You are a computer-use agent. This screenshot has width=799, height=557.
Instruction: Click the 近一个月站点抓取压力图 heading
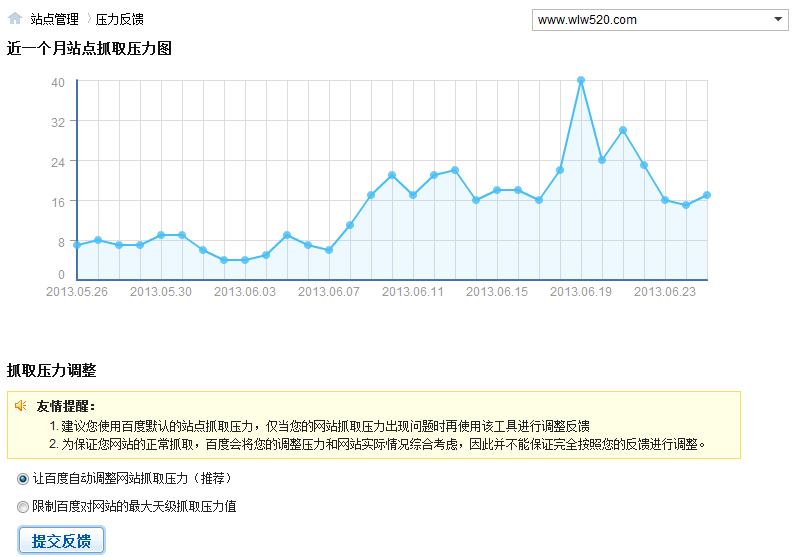point(90,48)
